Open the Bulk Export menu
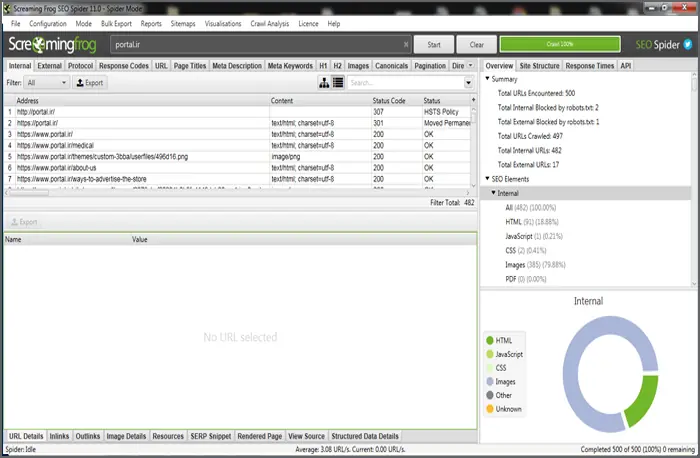 tap(116, 24)
